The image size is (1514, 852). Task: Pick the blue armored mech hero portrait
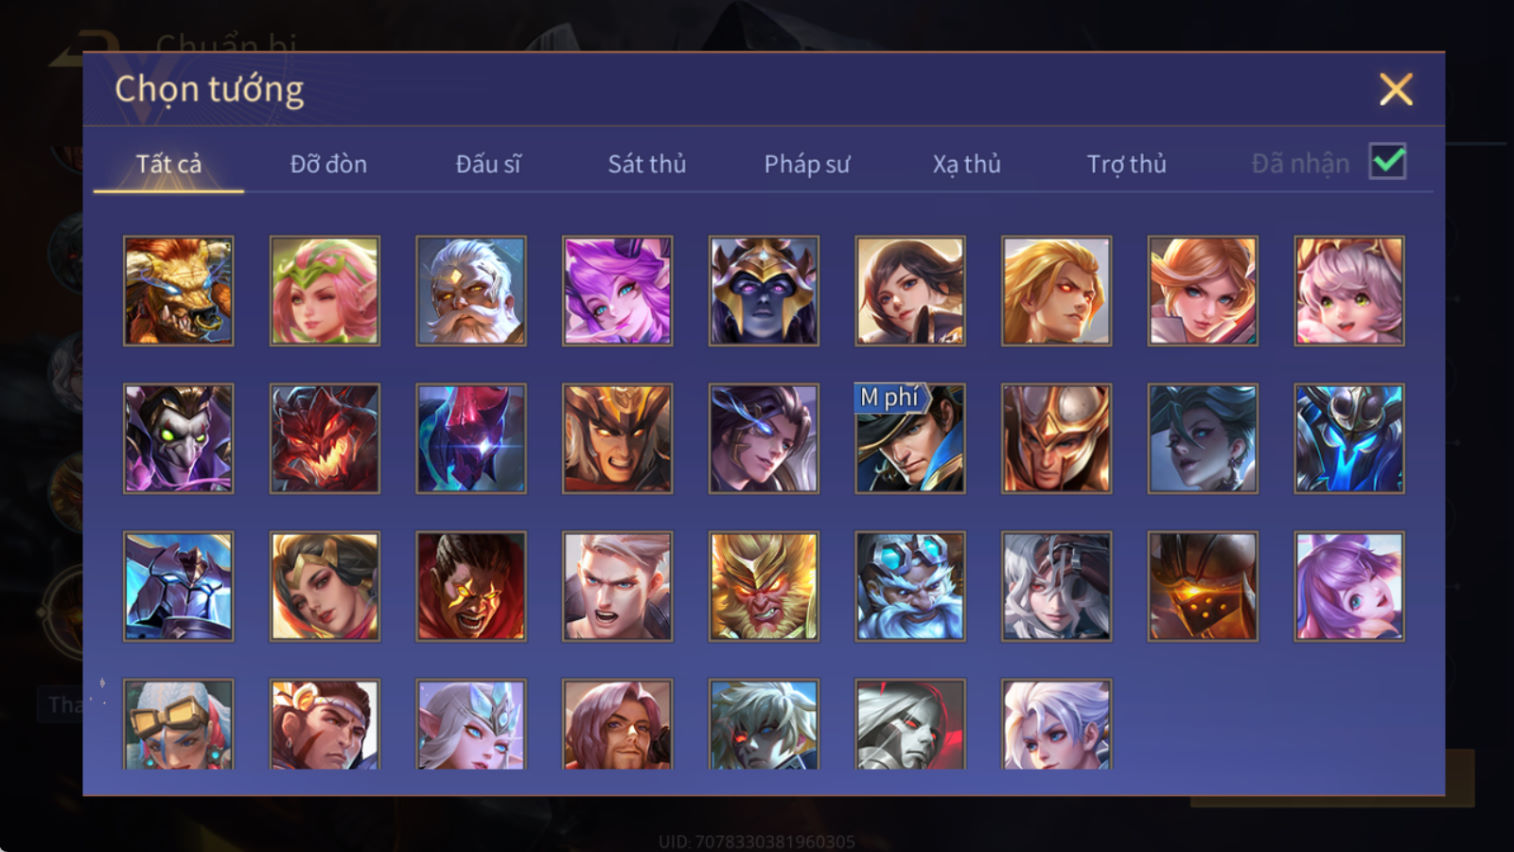(1349, 438)
